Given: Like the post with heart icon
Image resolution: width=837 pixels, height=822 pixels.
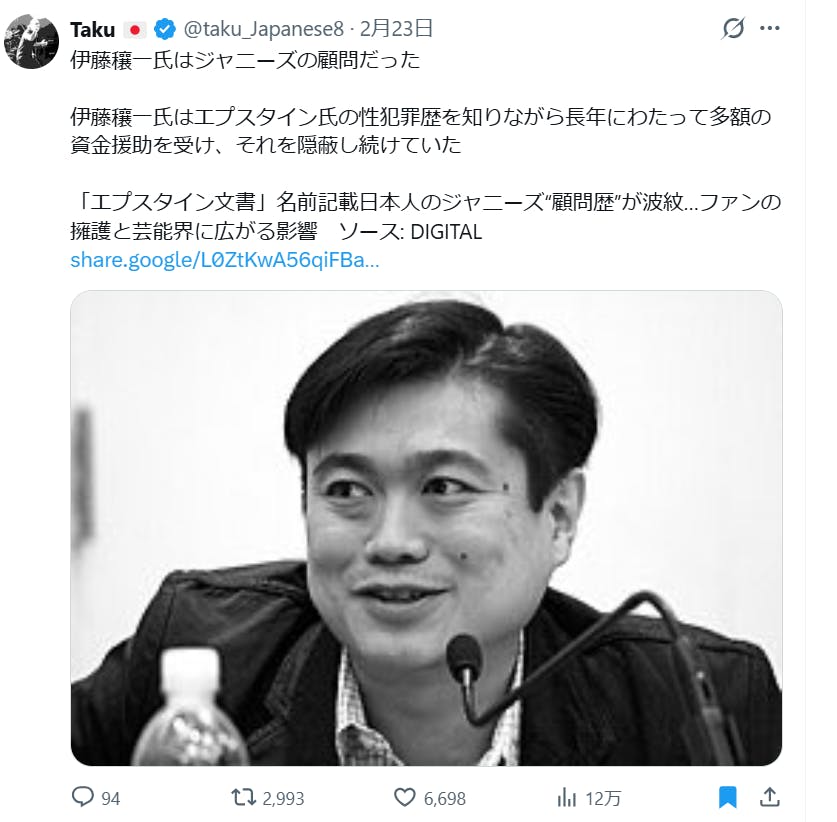Looking at the screenshot, I should tap(405, 797).
